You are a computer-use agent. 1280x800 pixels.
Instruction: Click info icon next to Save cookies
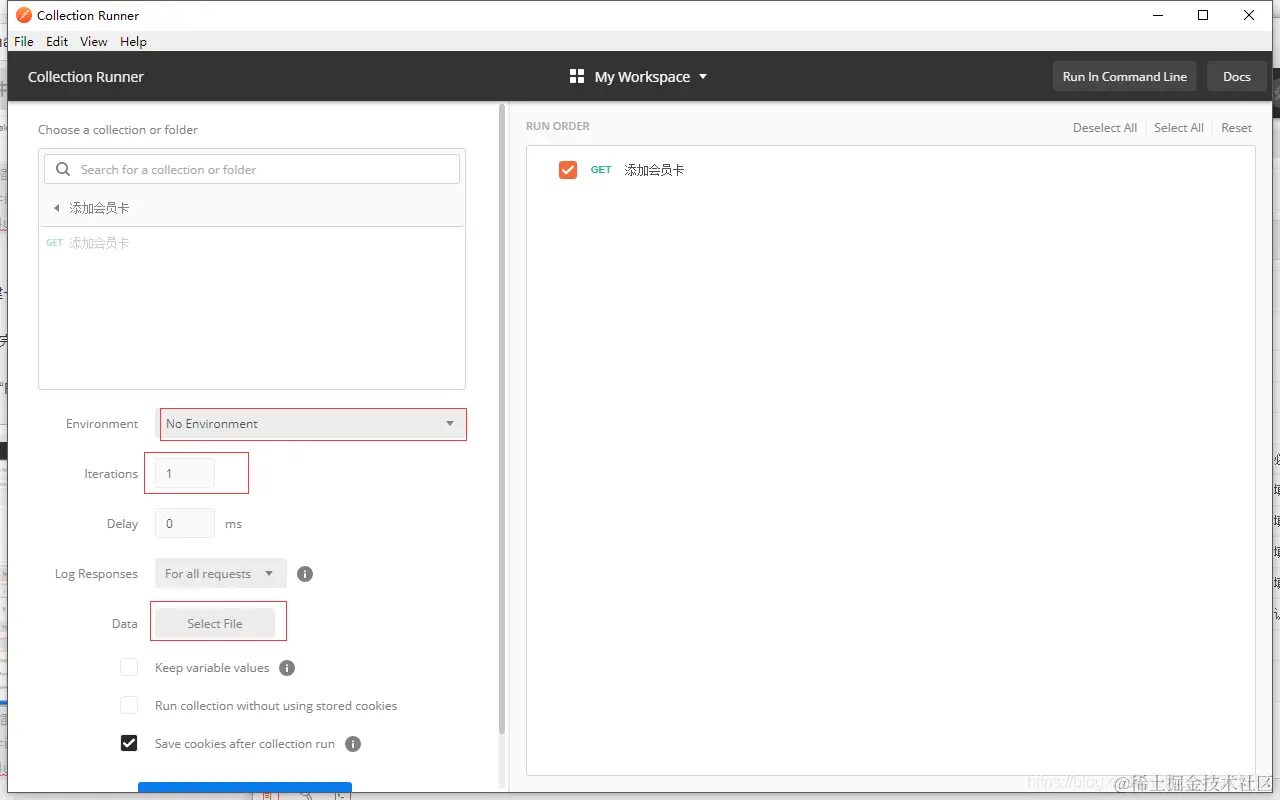[353, 744]
